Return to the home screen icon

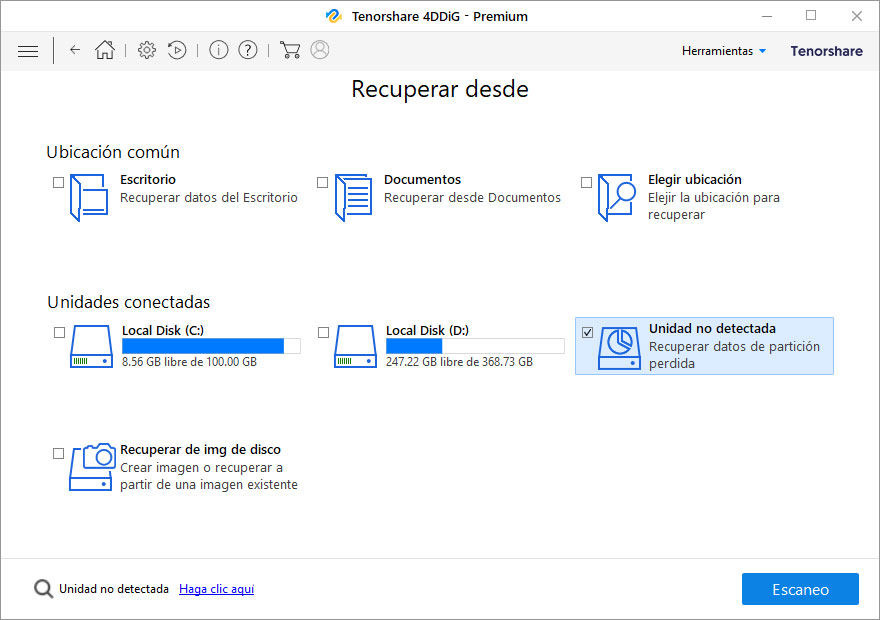[x=105, y=50]
